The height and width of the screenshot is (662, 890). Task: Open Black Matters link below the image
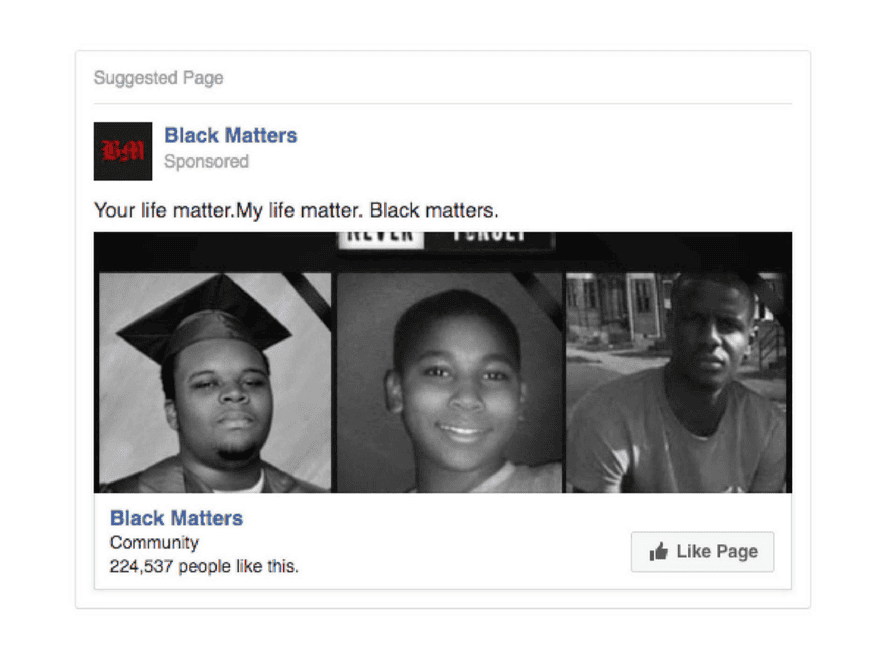(176, 518)
